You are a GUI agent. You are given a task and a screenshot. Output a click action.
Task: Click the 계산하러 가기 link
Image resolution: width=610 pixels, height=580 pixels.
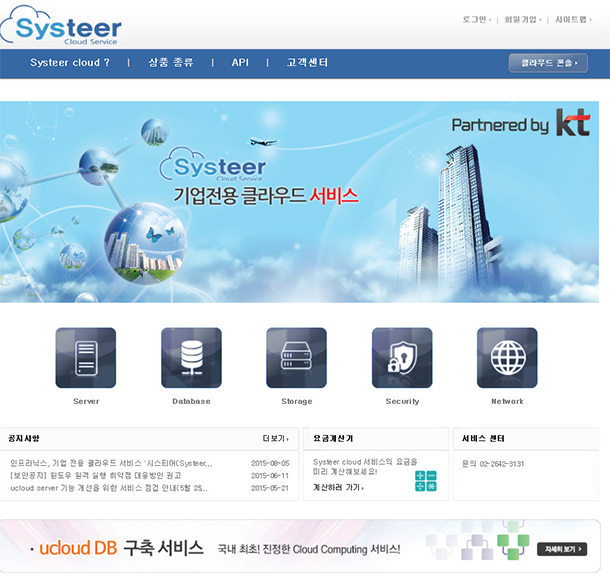[338, 488]
